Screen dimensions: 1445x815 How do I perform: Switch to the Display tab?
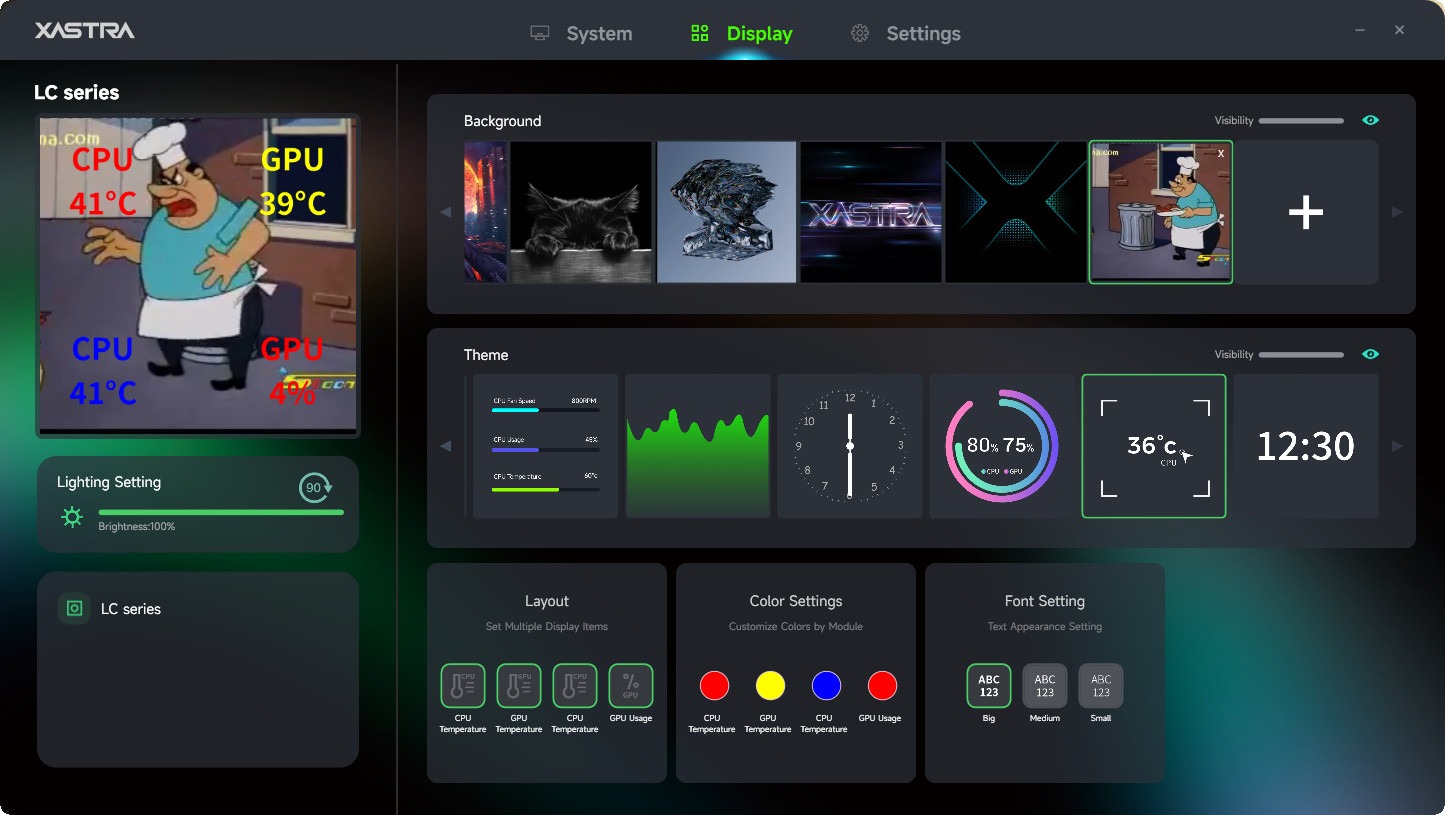point(741,33)
